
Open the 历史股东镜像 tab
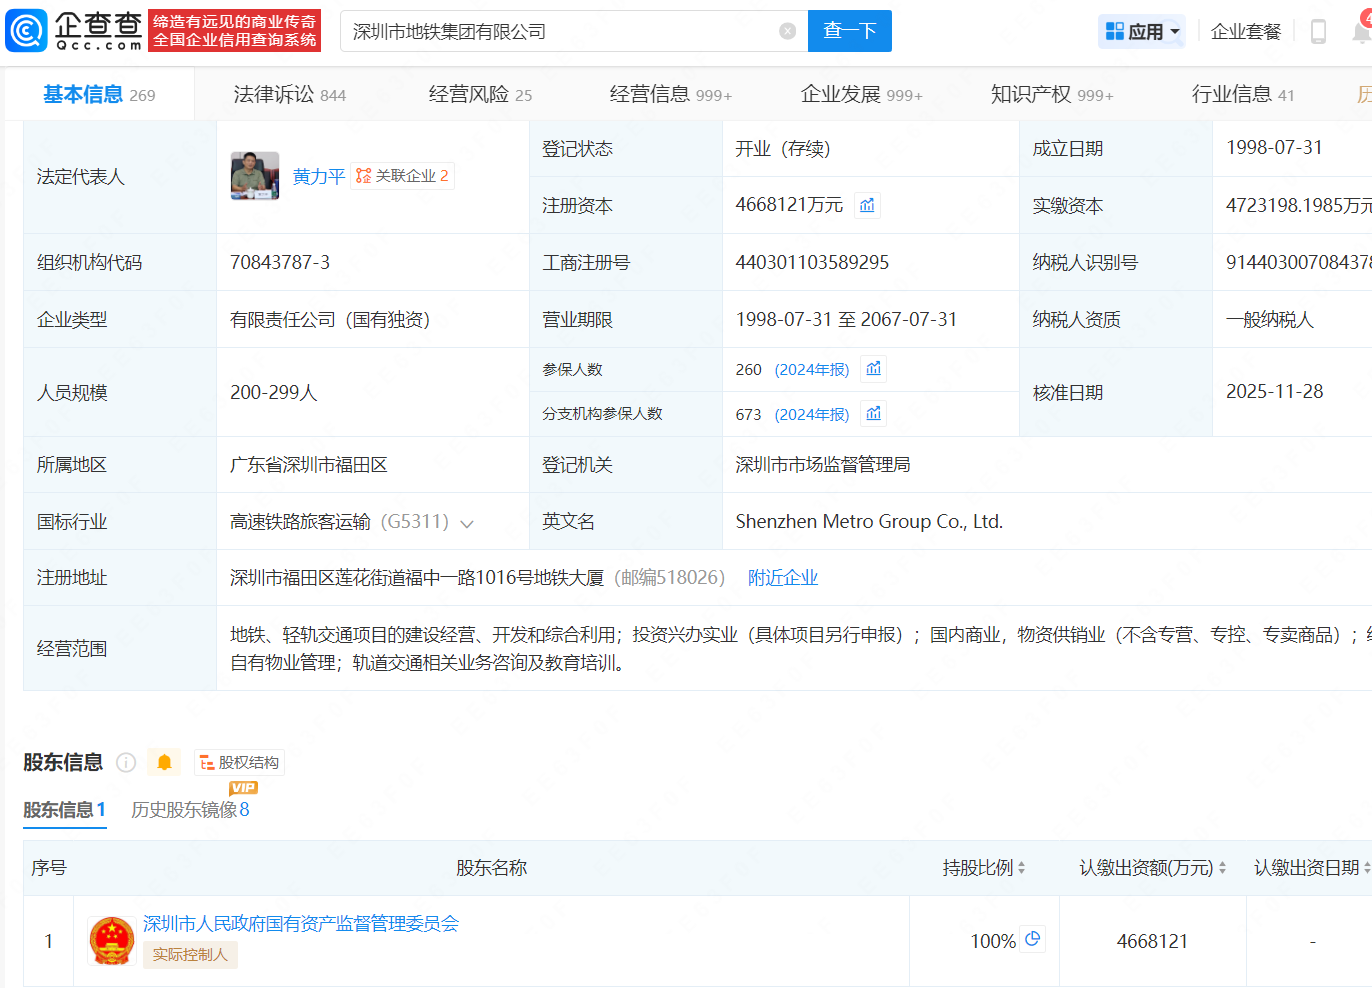pos(190,810)
